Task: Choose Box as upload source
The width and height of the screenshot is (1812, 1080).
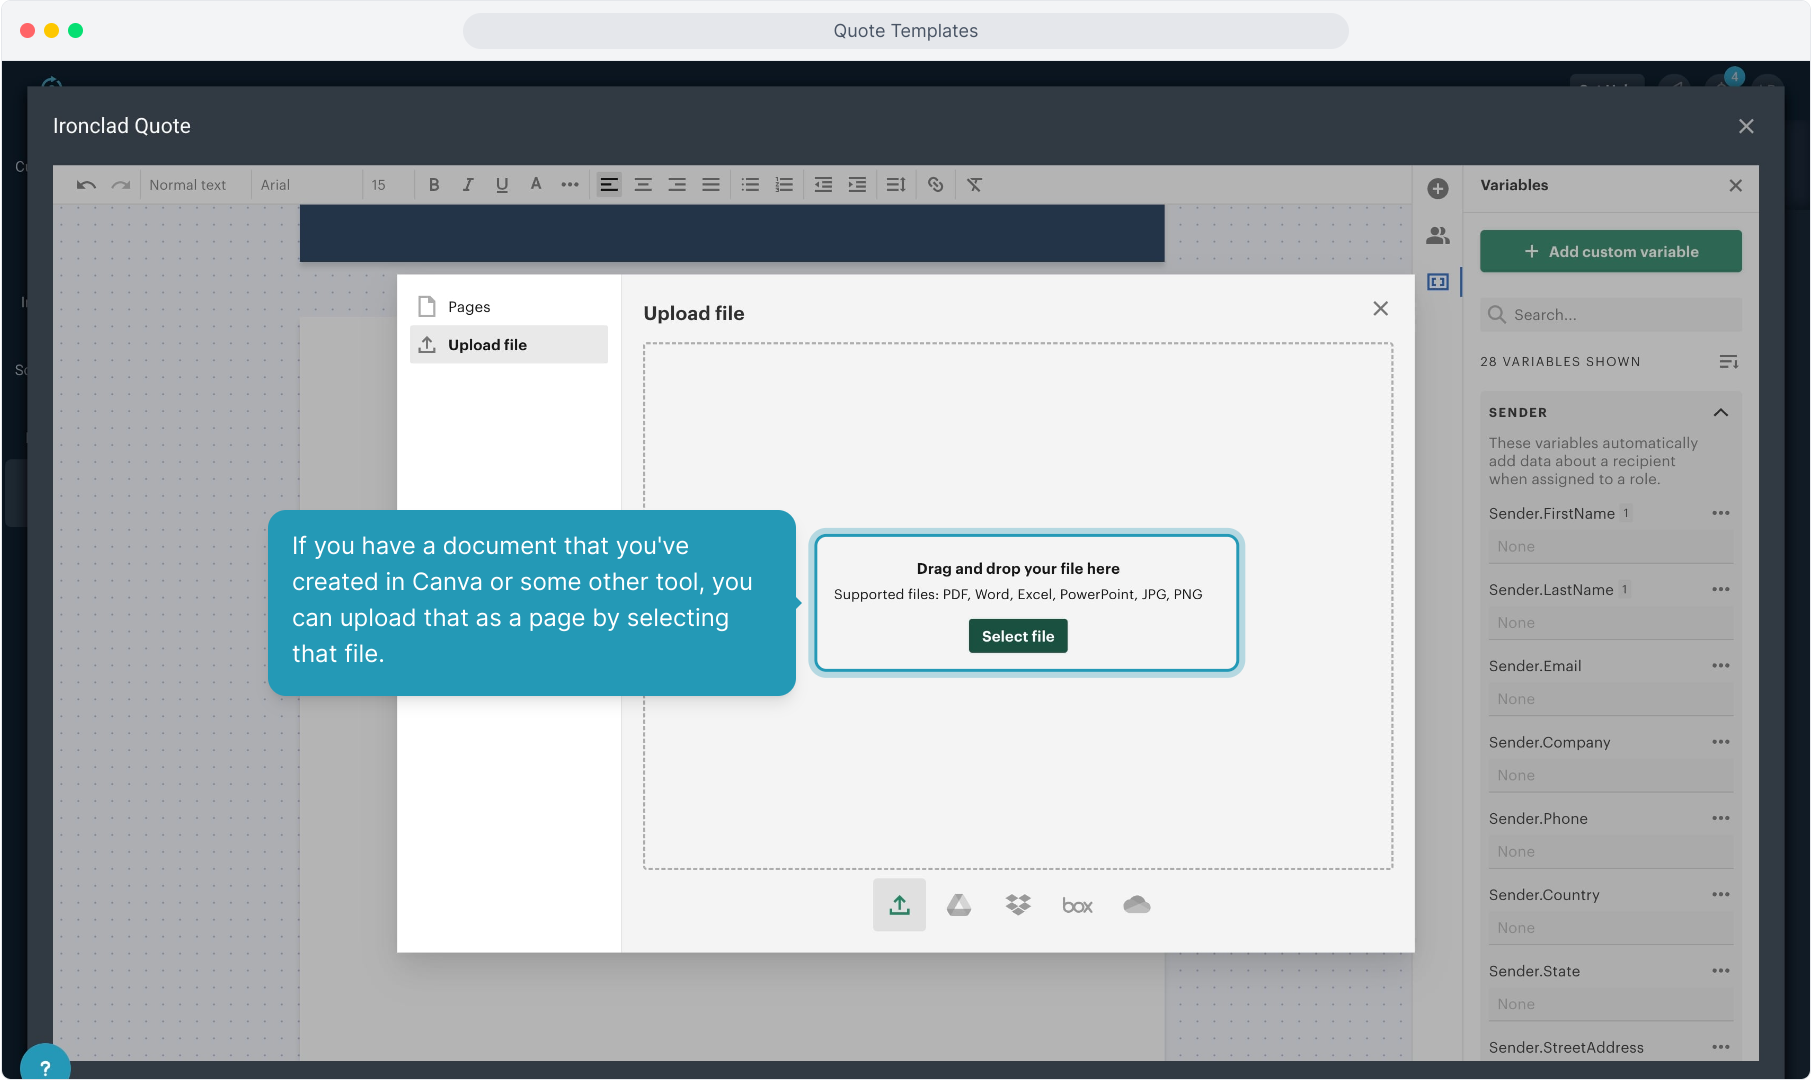Action: [1077, 906]
